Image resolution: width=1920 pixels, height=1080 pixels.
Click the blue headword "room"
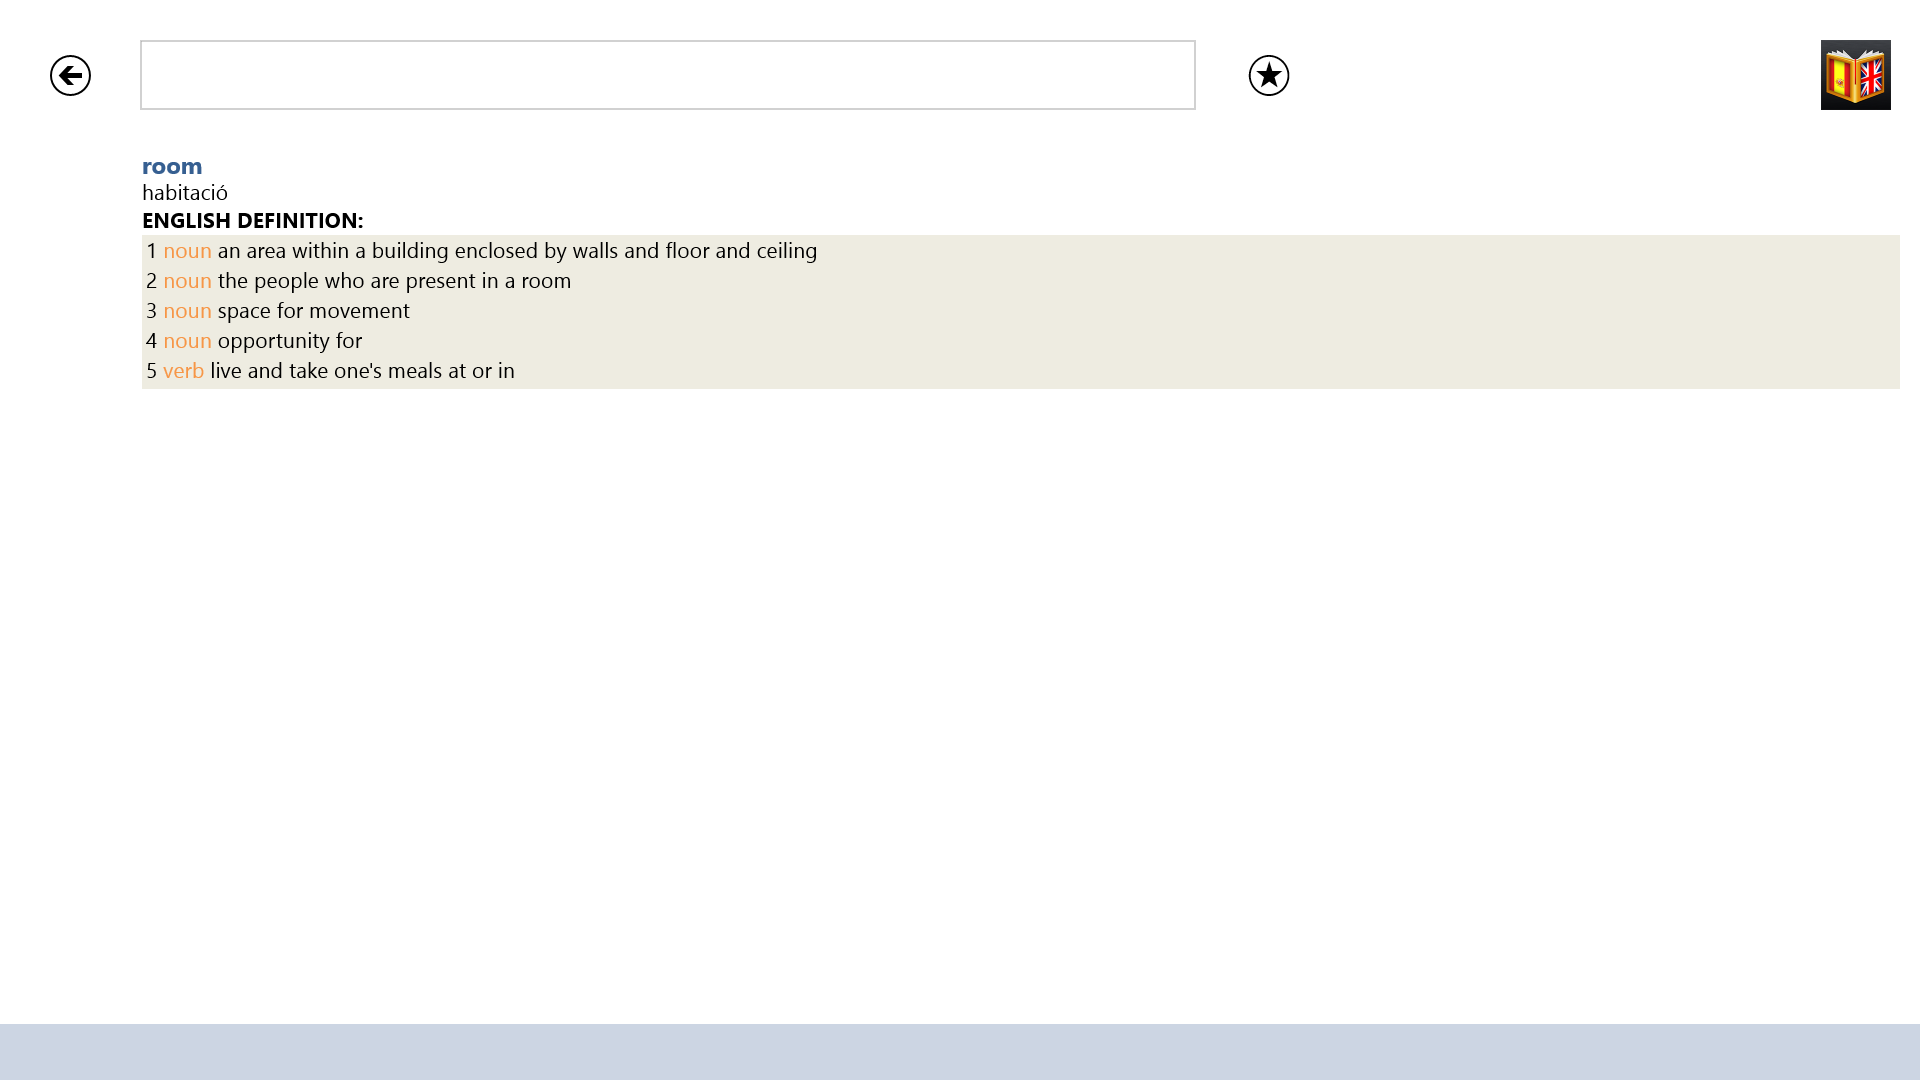[x=172, y=166]
